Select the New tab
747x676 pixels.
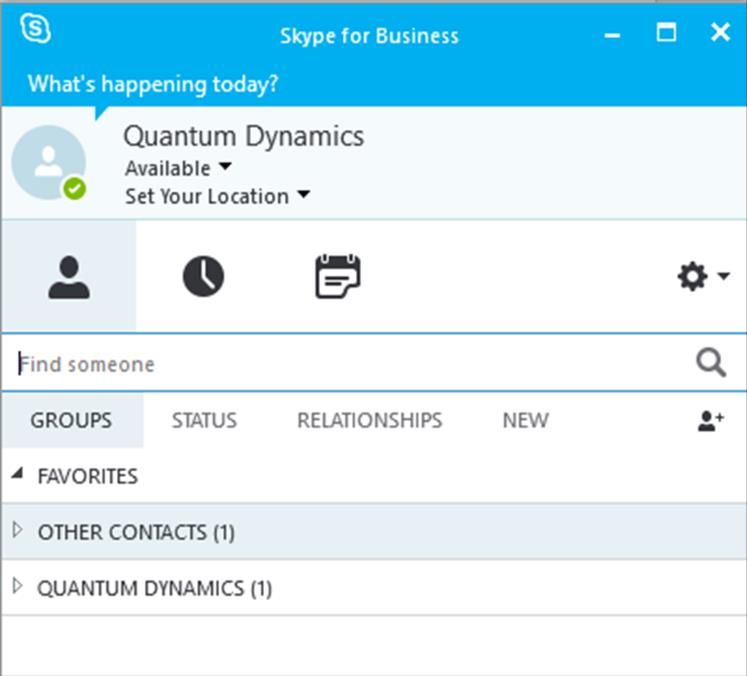(525, 421)
